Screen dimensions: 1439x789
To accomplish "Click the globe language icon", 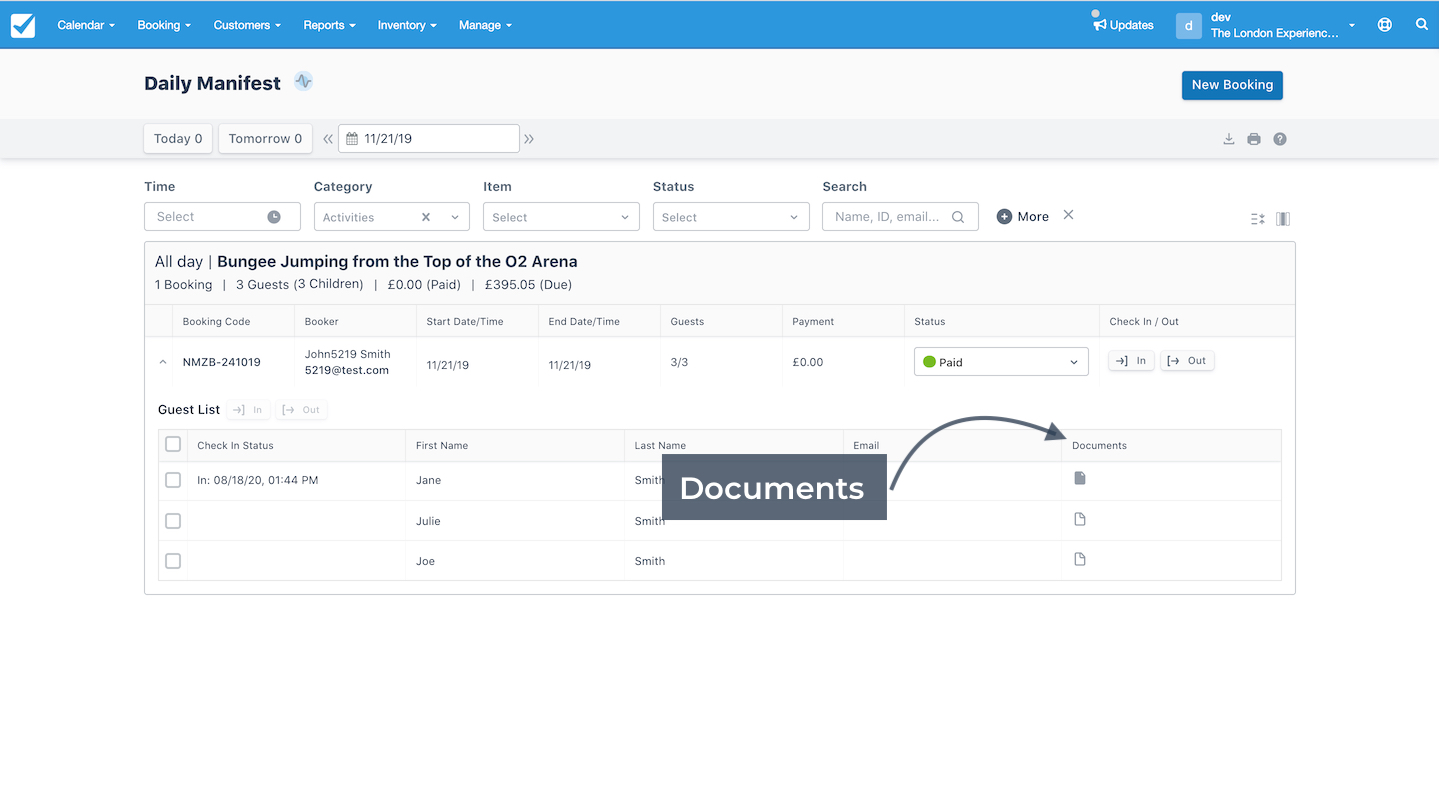I will (x=1385, y=25).
